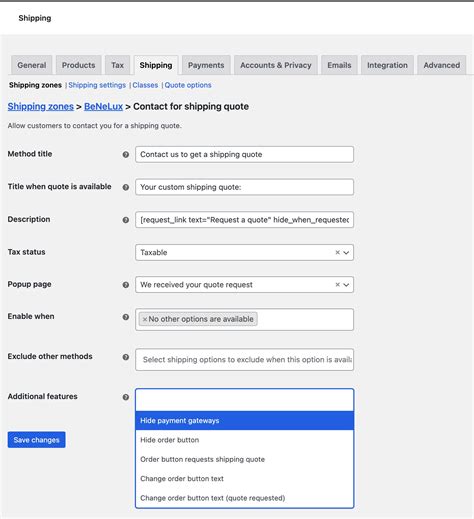This screenshot has height=519, width=474.
Task: Open Quote options link
Action: (x=188, y=85)
